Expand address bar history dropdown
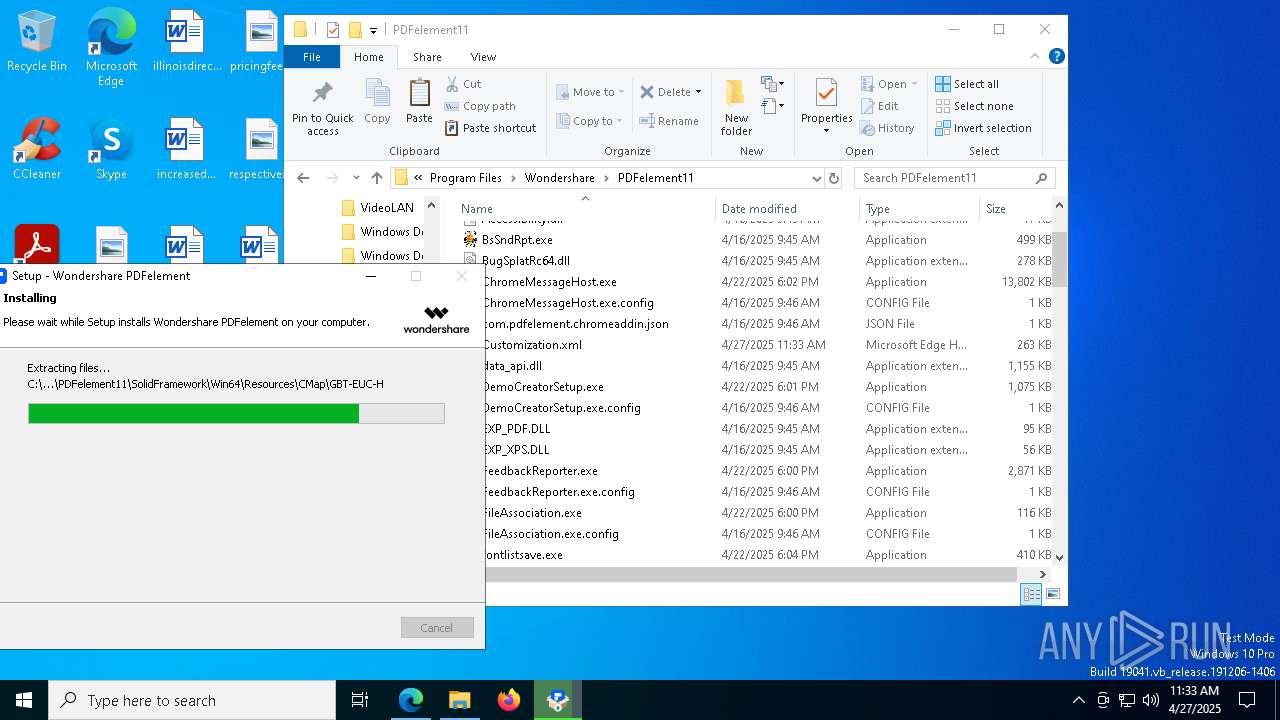Screen dimensions: 1280x720 [817, 178]
